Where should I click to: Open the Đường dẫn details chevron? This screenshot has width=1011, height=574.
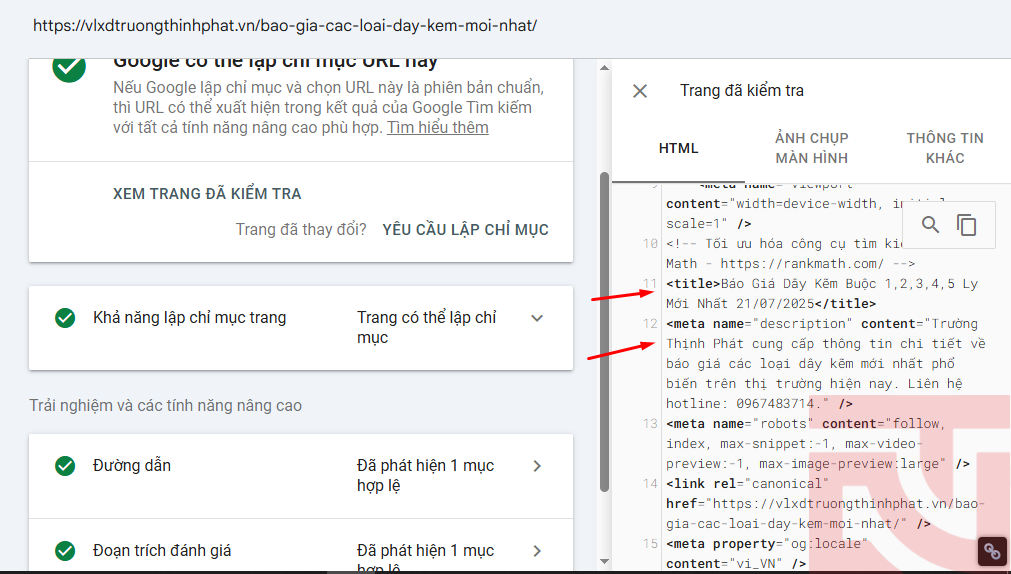(x=537, y=466)
